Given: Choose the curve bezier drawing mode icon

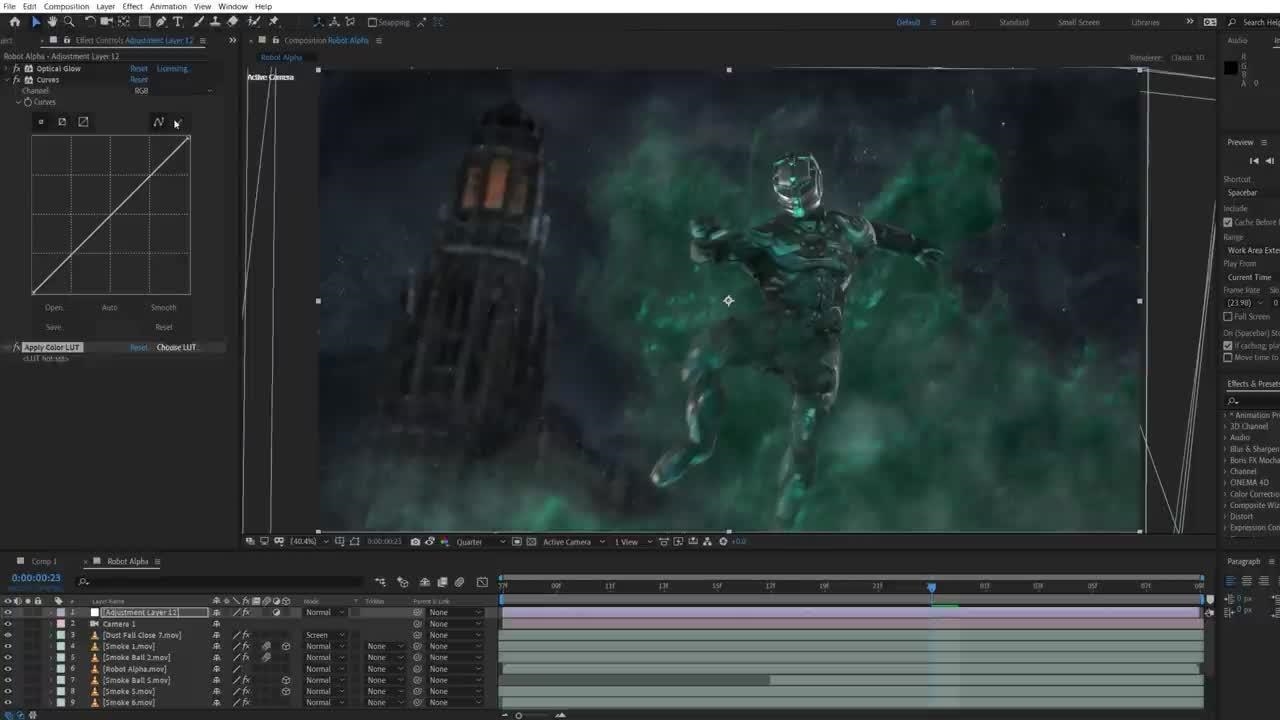Looking at the screenshot, I should [x=158, y=122].
